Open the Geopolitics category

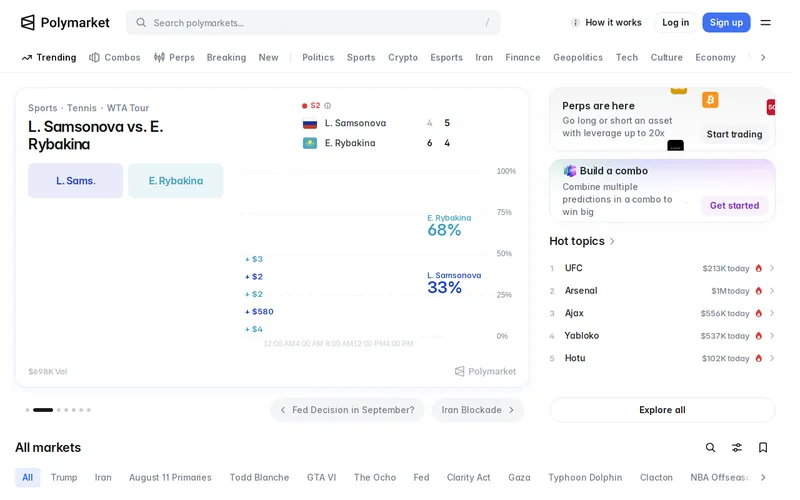tap(578, 58)
